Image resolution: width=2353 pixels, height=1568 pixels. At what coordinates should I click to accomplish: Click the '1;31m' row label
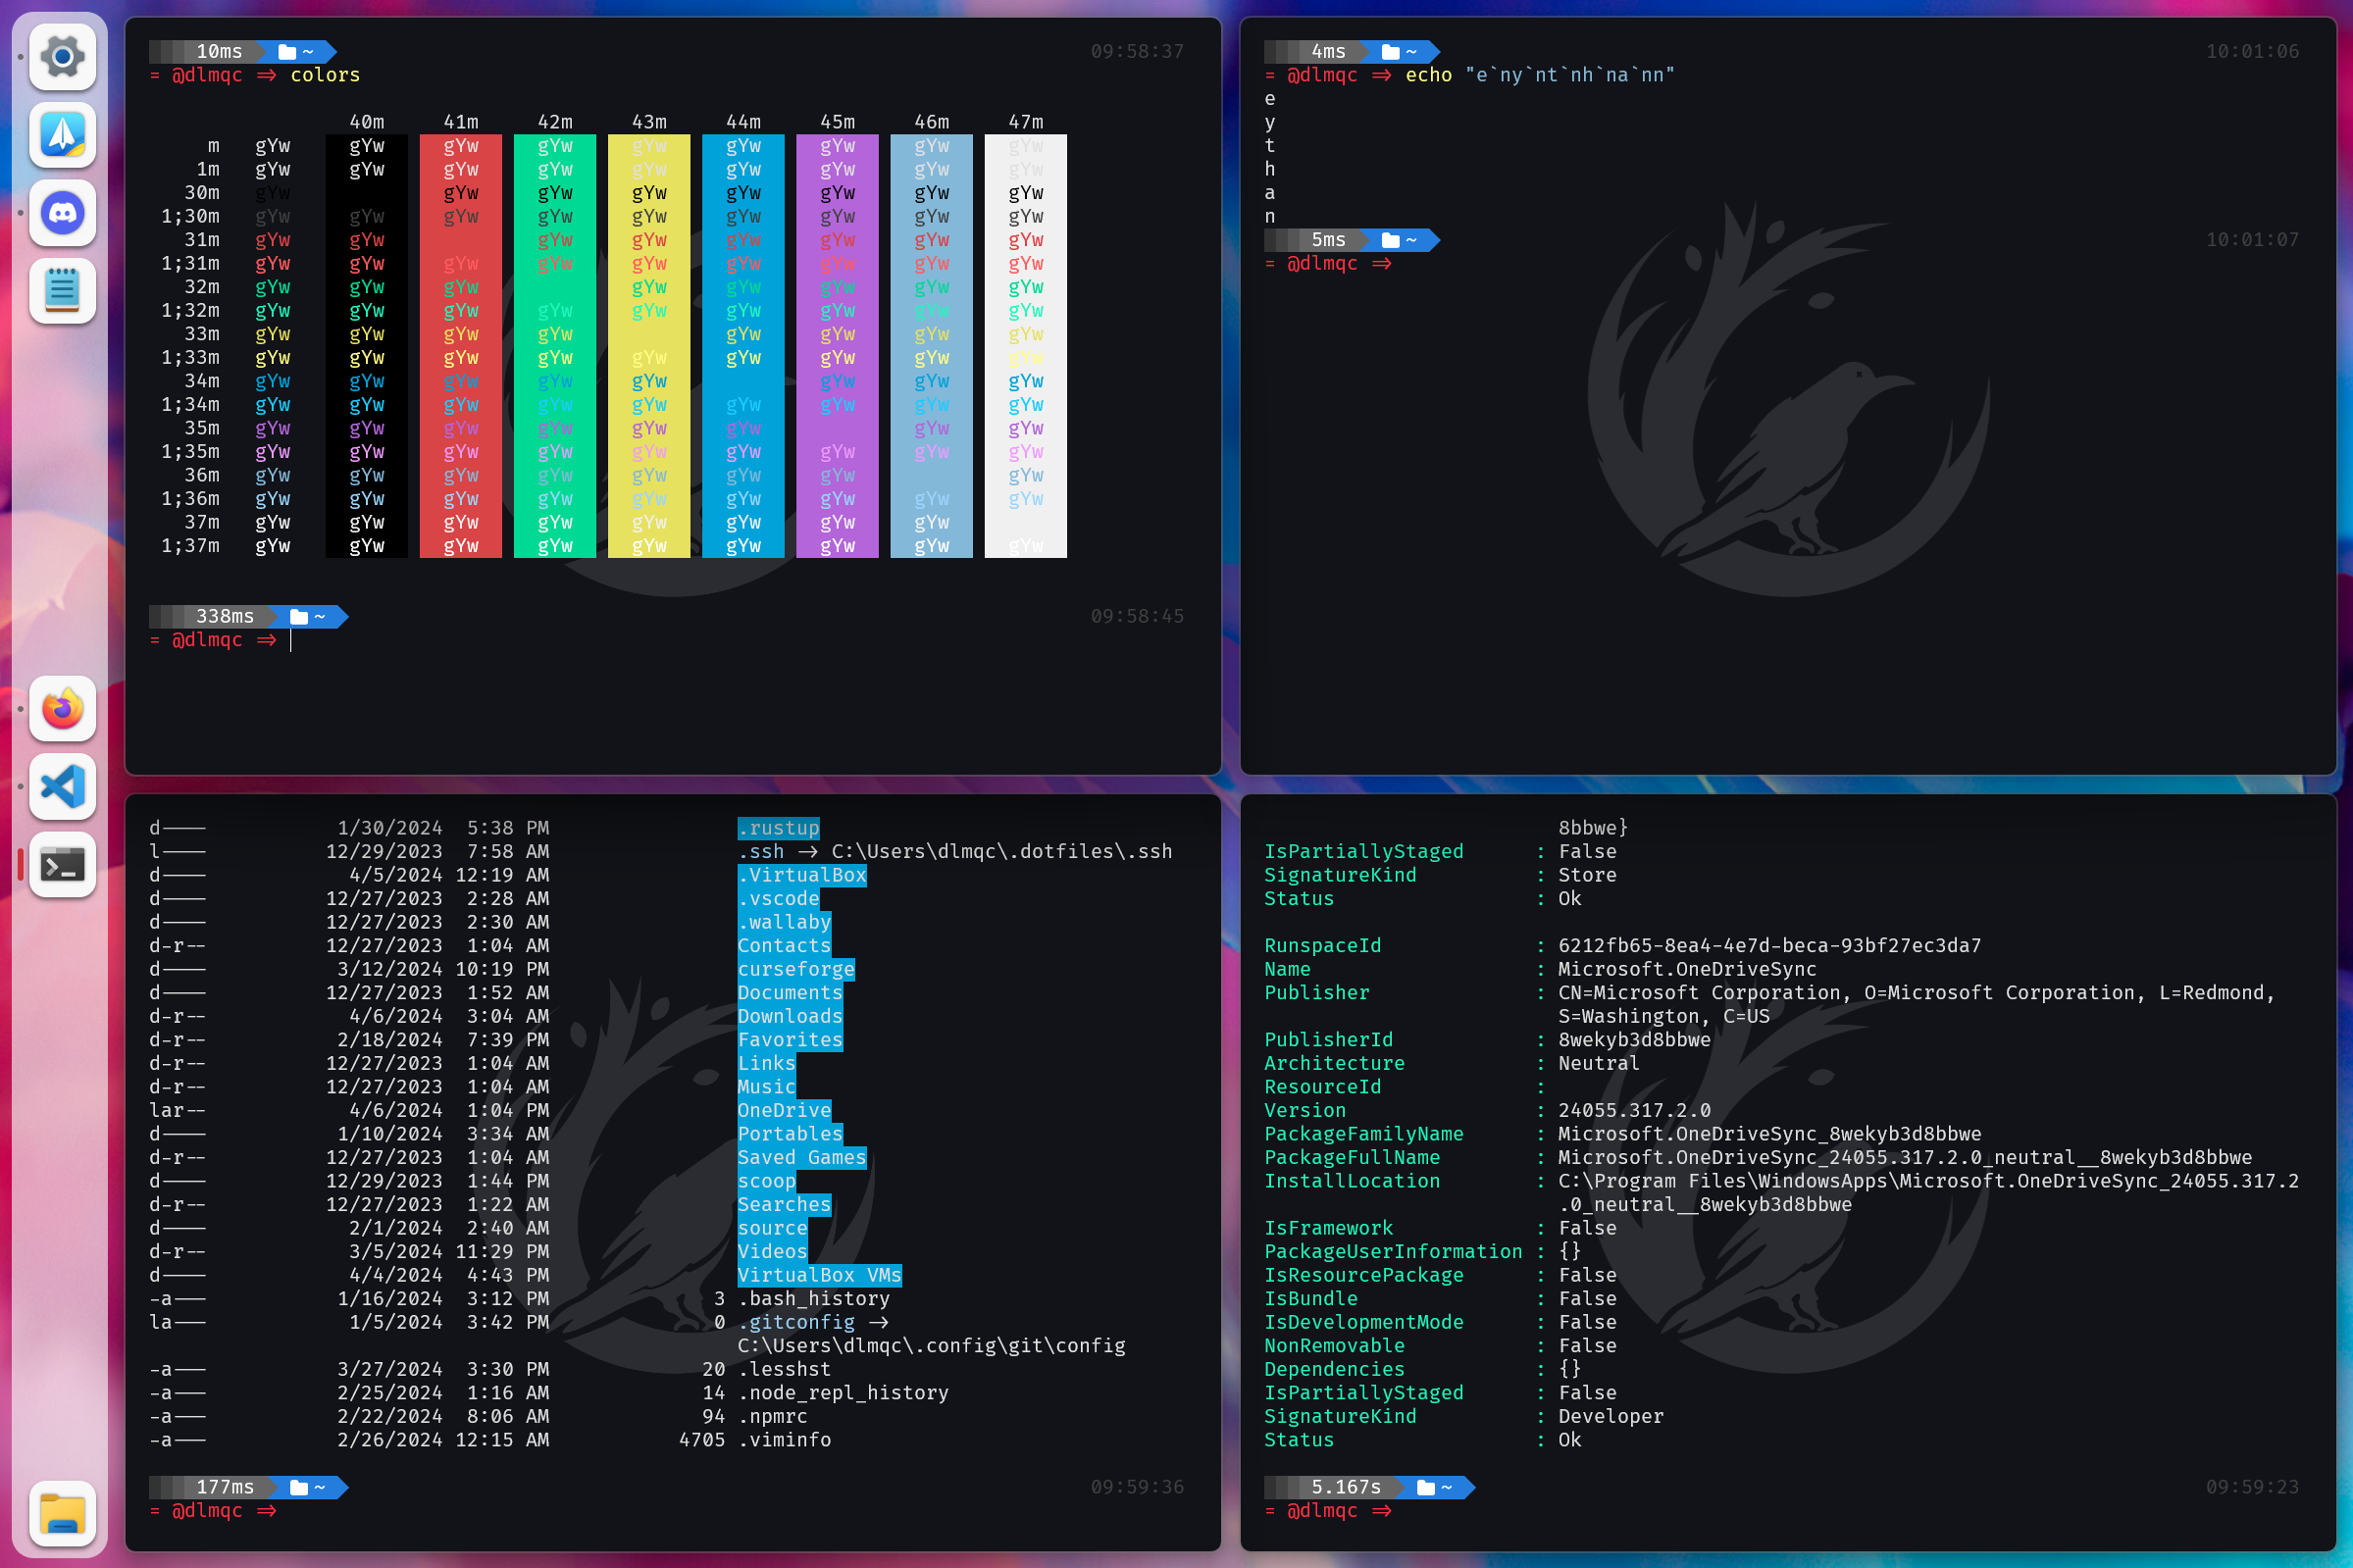(x=190, y=263)
